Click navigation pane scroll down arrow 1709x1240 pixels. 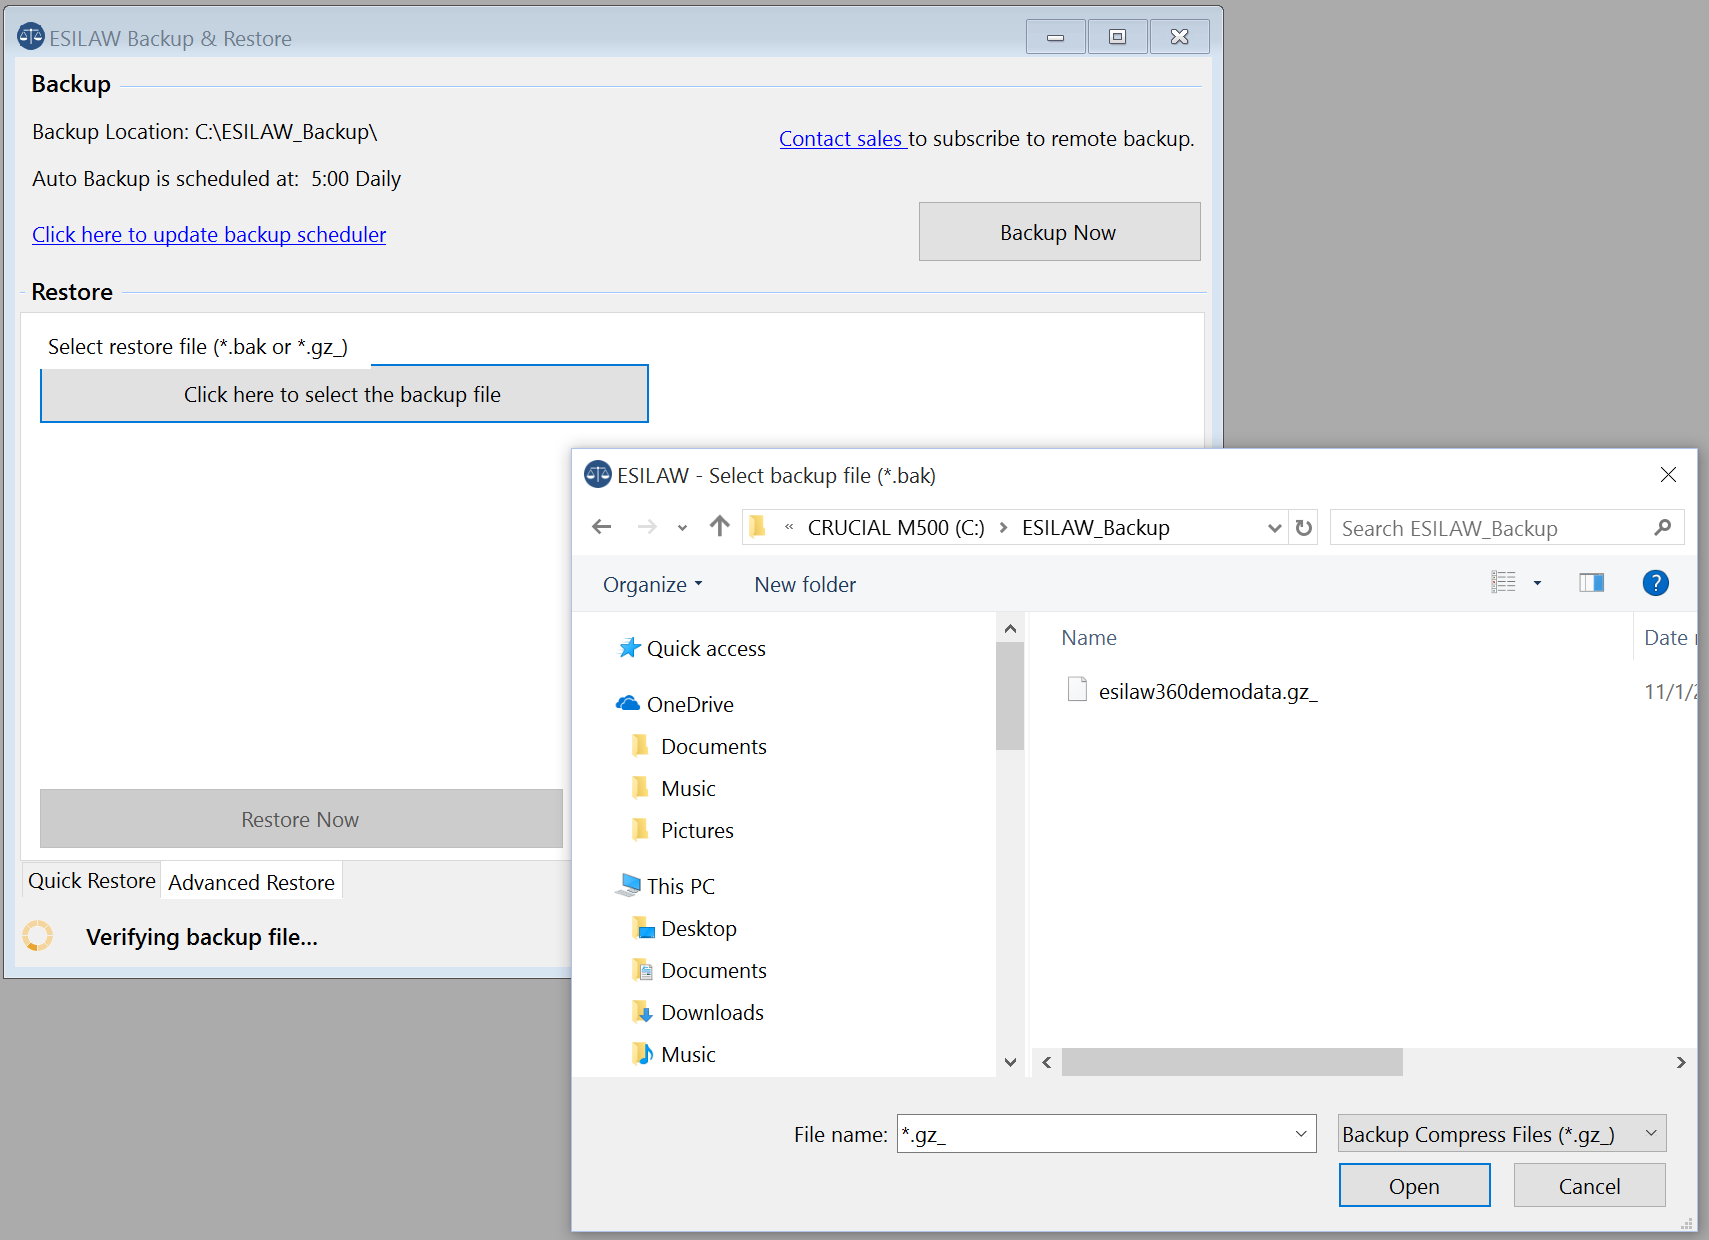point(1010,1062)
